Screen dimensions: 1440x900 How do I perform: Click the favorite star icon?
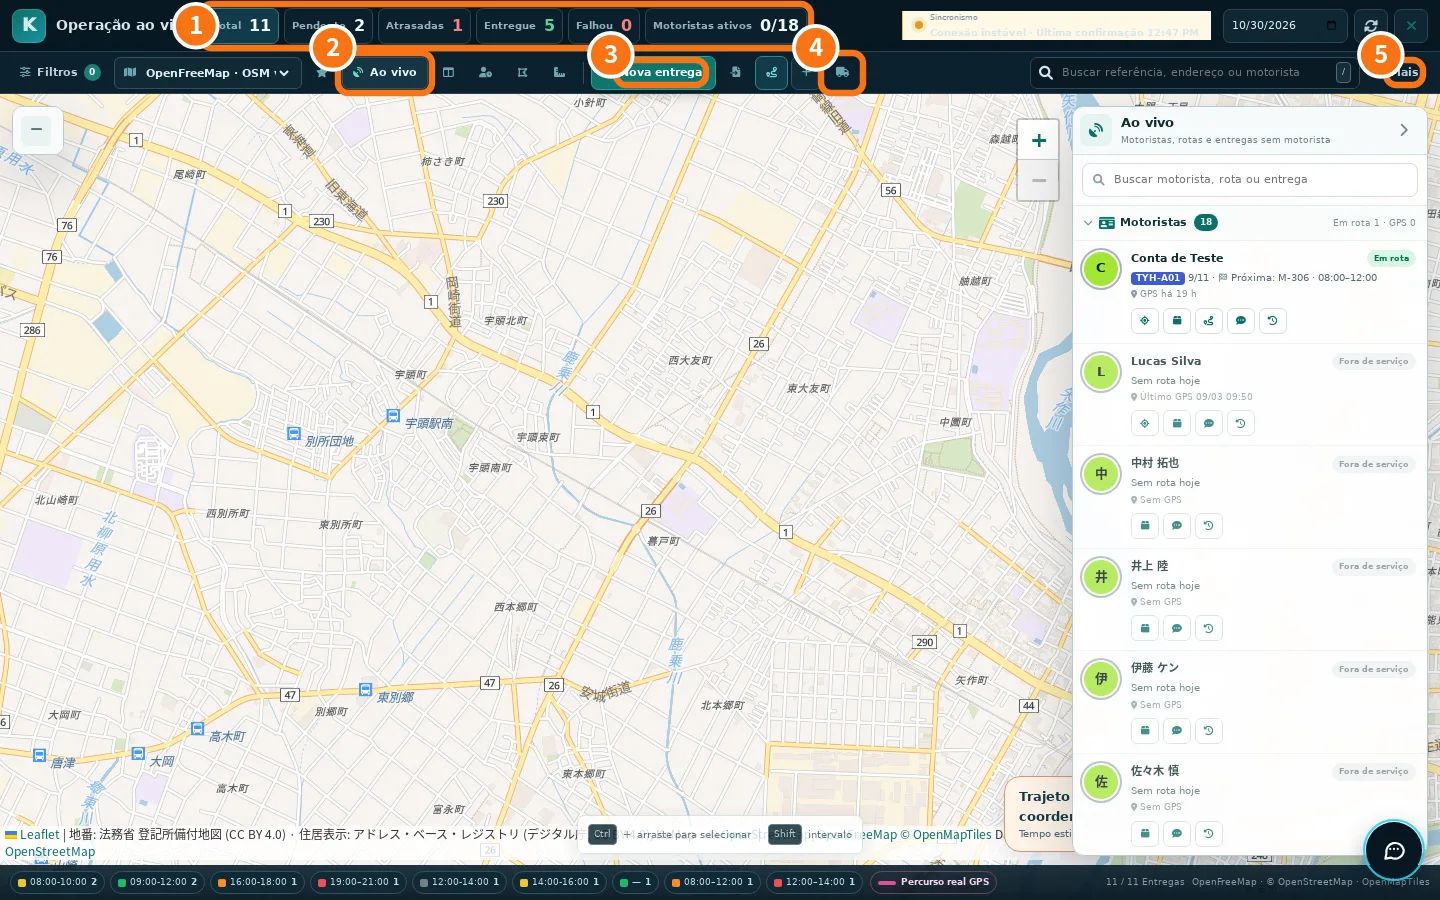(x=321, y=72)
